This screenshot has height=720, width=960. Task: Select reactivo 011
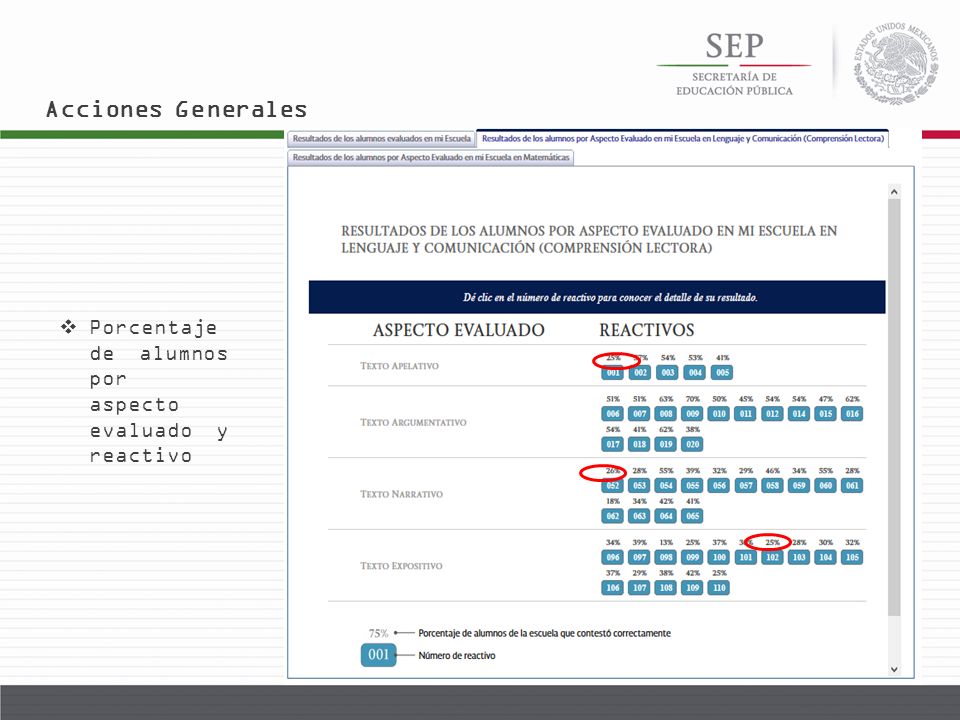pyautogui.click(x=746, y=414)
